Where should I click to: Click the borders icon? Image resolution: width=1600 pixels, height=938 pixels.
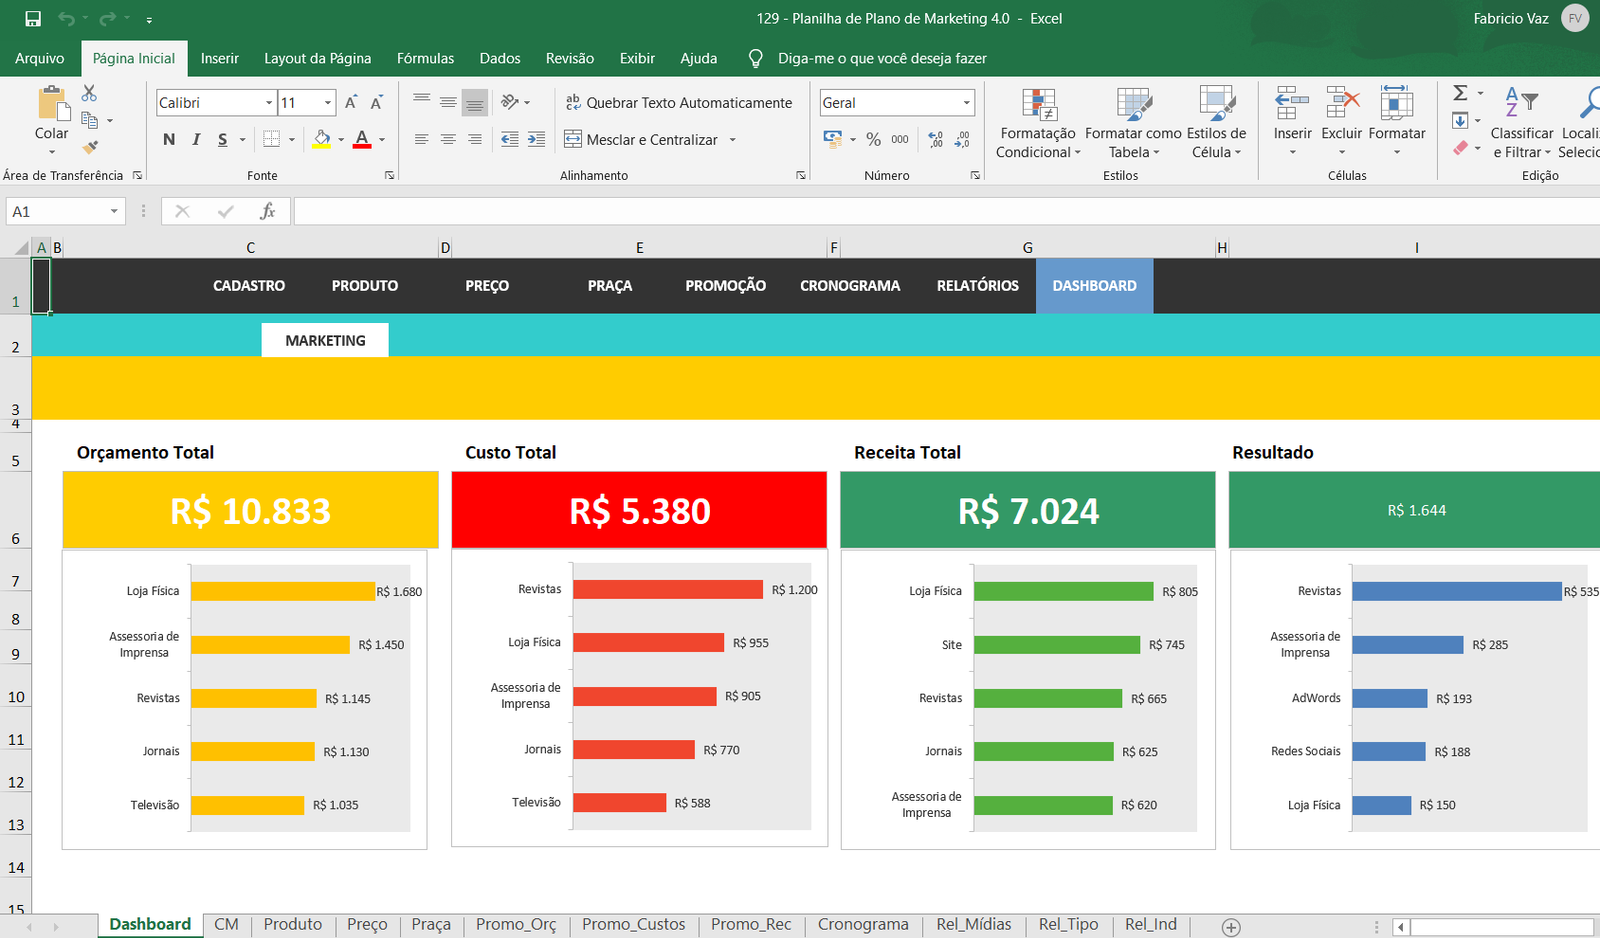click(272, 140)
